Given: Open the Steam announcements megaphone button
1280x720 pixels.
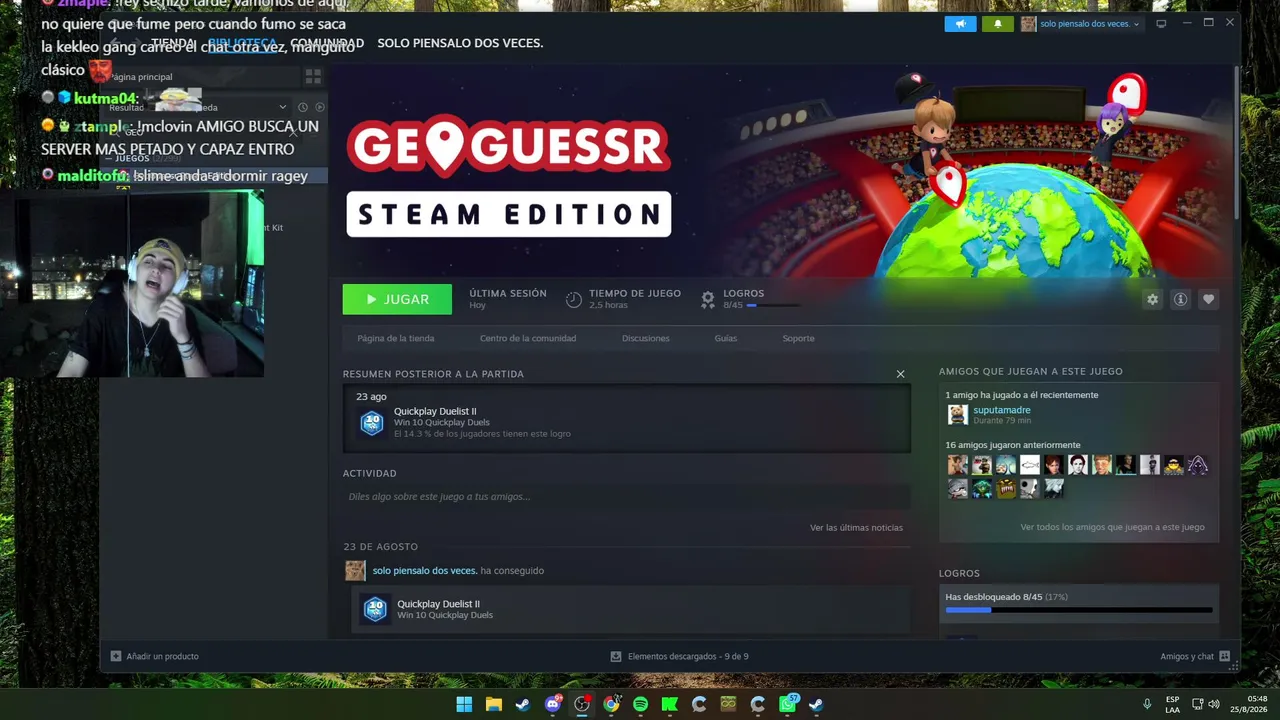Looking at the screenshot, I should [960, 24].
